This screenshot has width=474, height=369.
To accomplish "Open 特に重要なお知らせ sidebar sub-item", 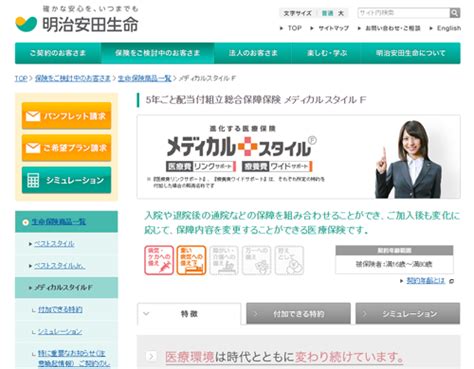I will (x=74, y=358).
